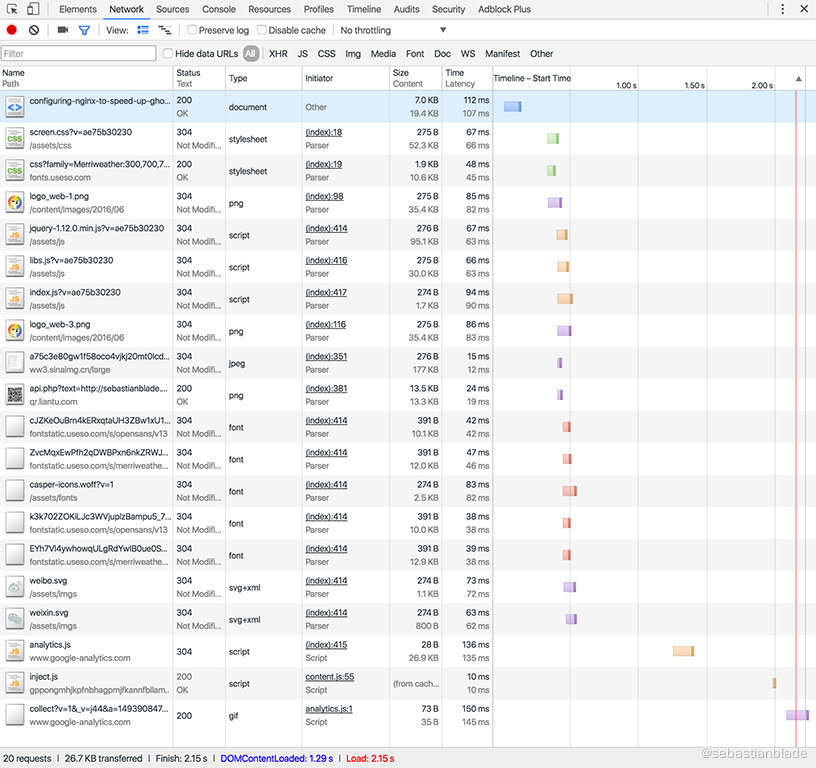Open the Adblock Plus tab
Image resolution: width=816 pixels, height=768 pixels.
[x=504, y=9]
